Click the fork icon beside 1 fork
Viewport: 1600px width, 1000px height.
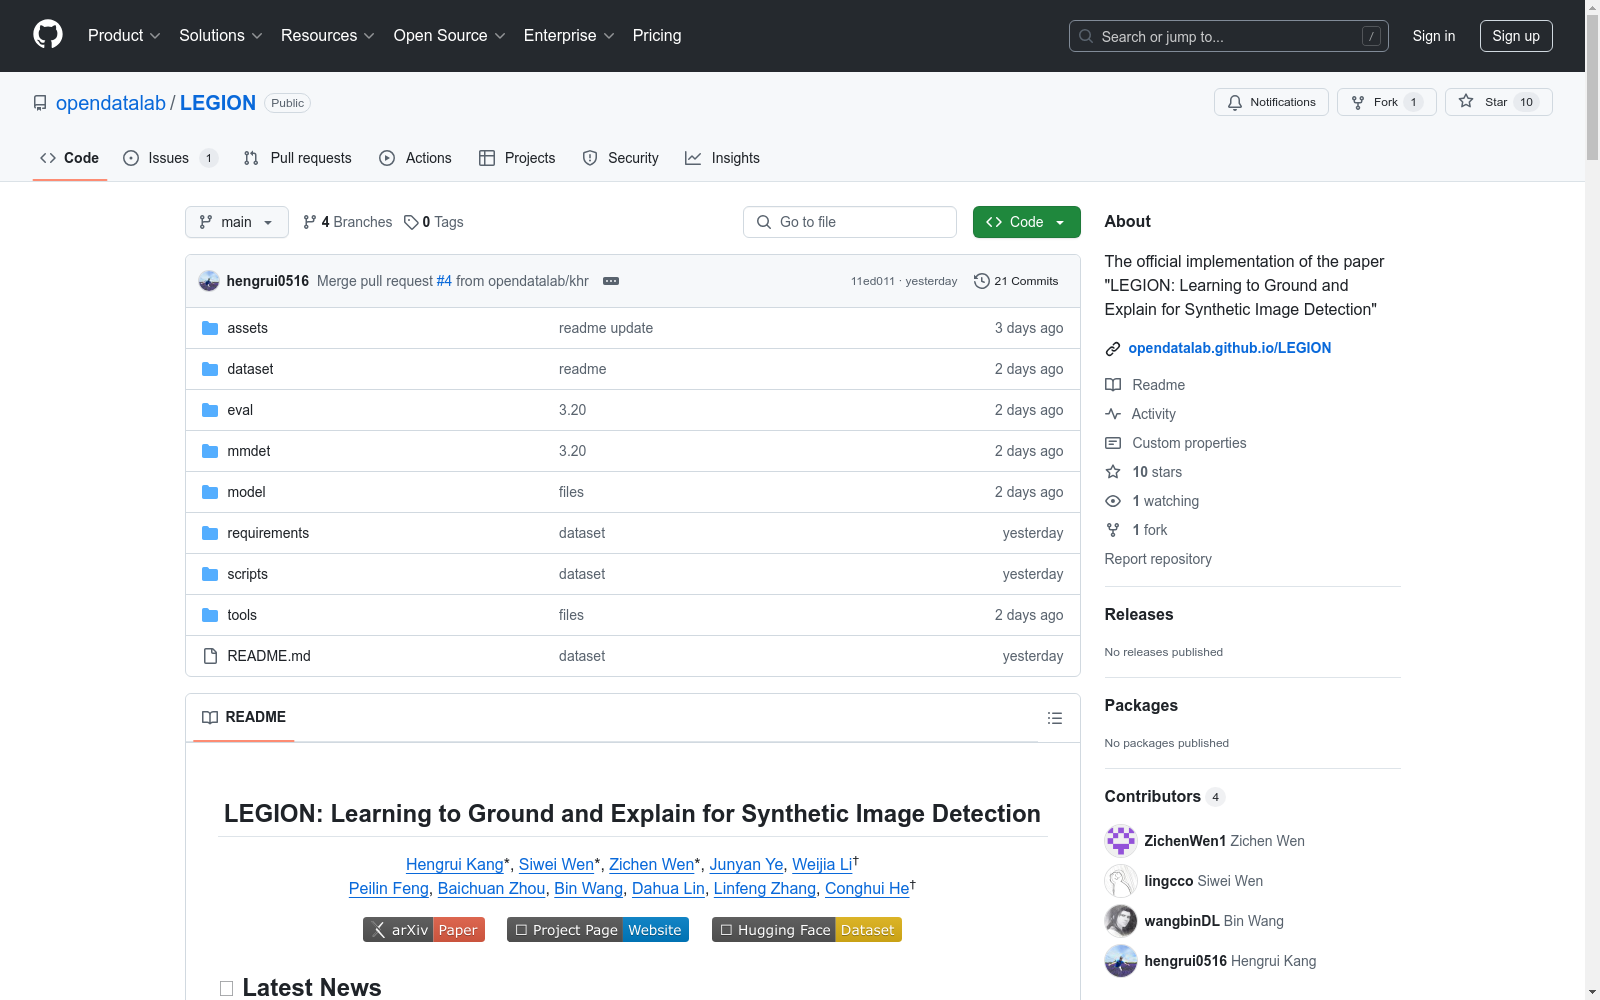1113,530
